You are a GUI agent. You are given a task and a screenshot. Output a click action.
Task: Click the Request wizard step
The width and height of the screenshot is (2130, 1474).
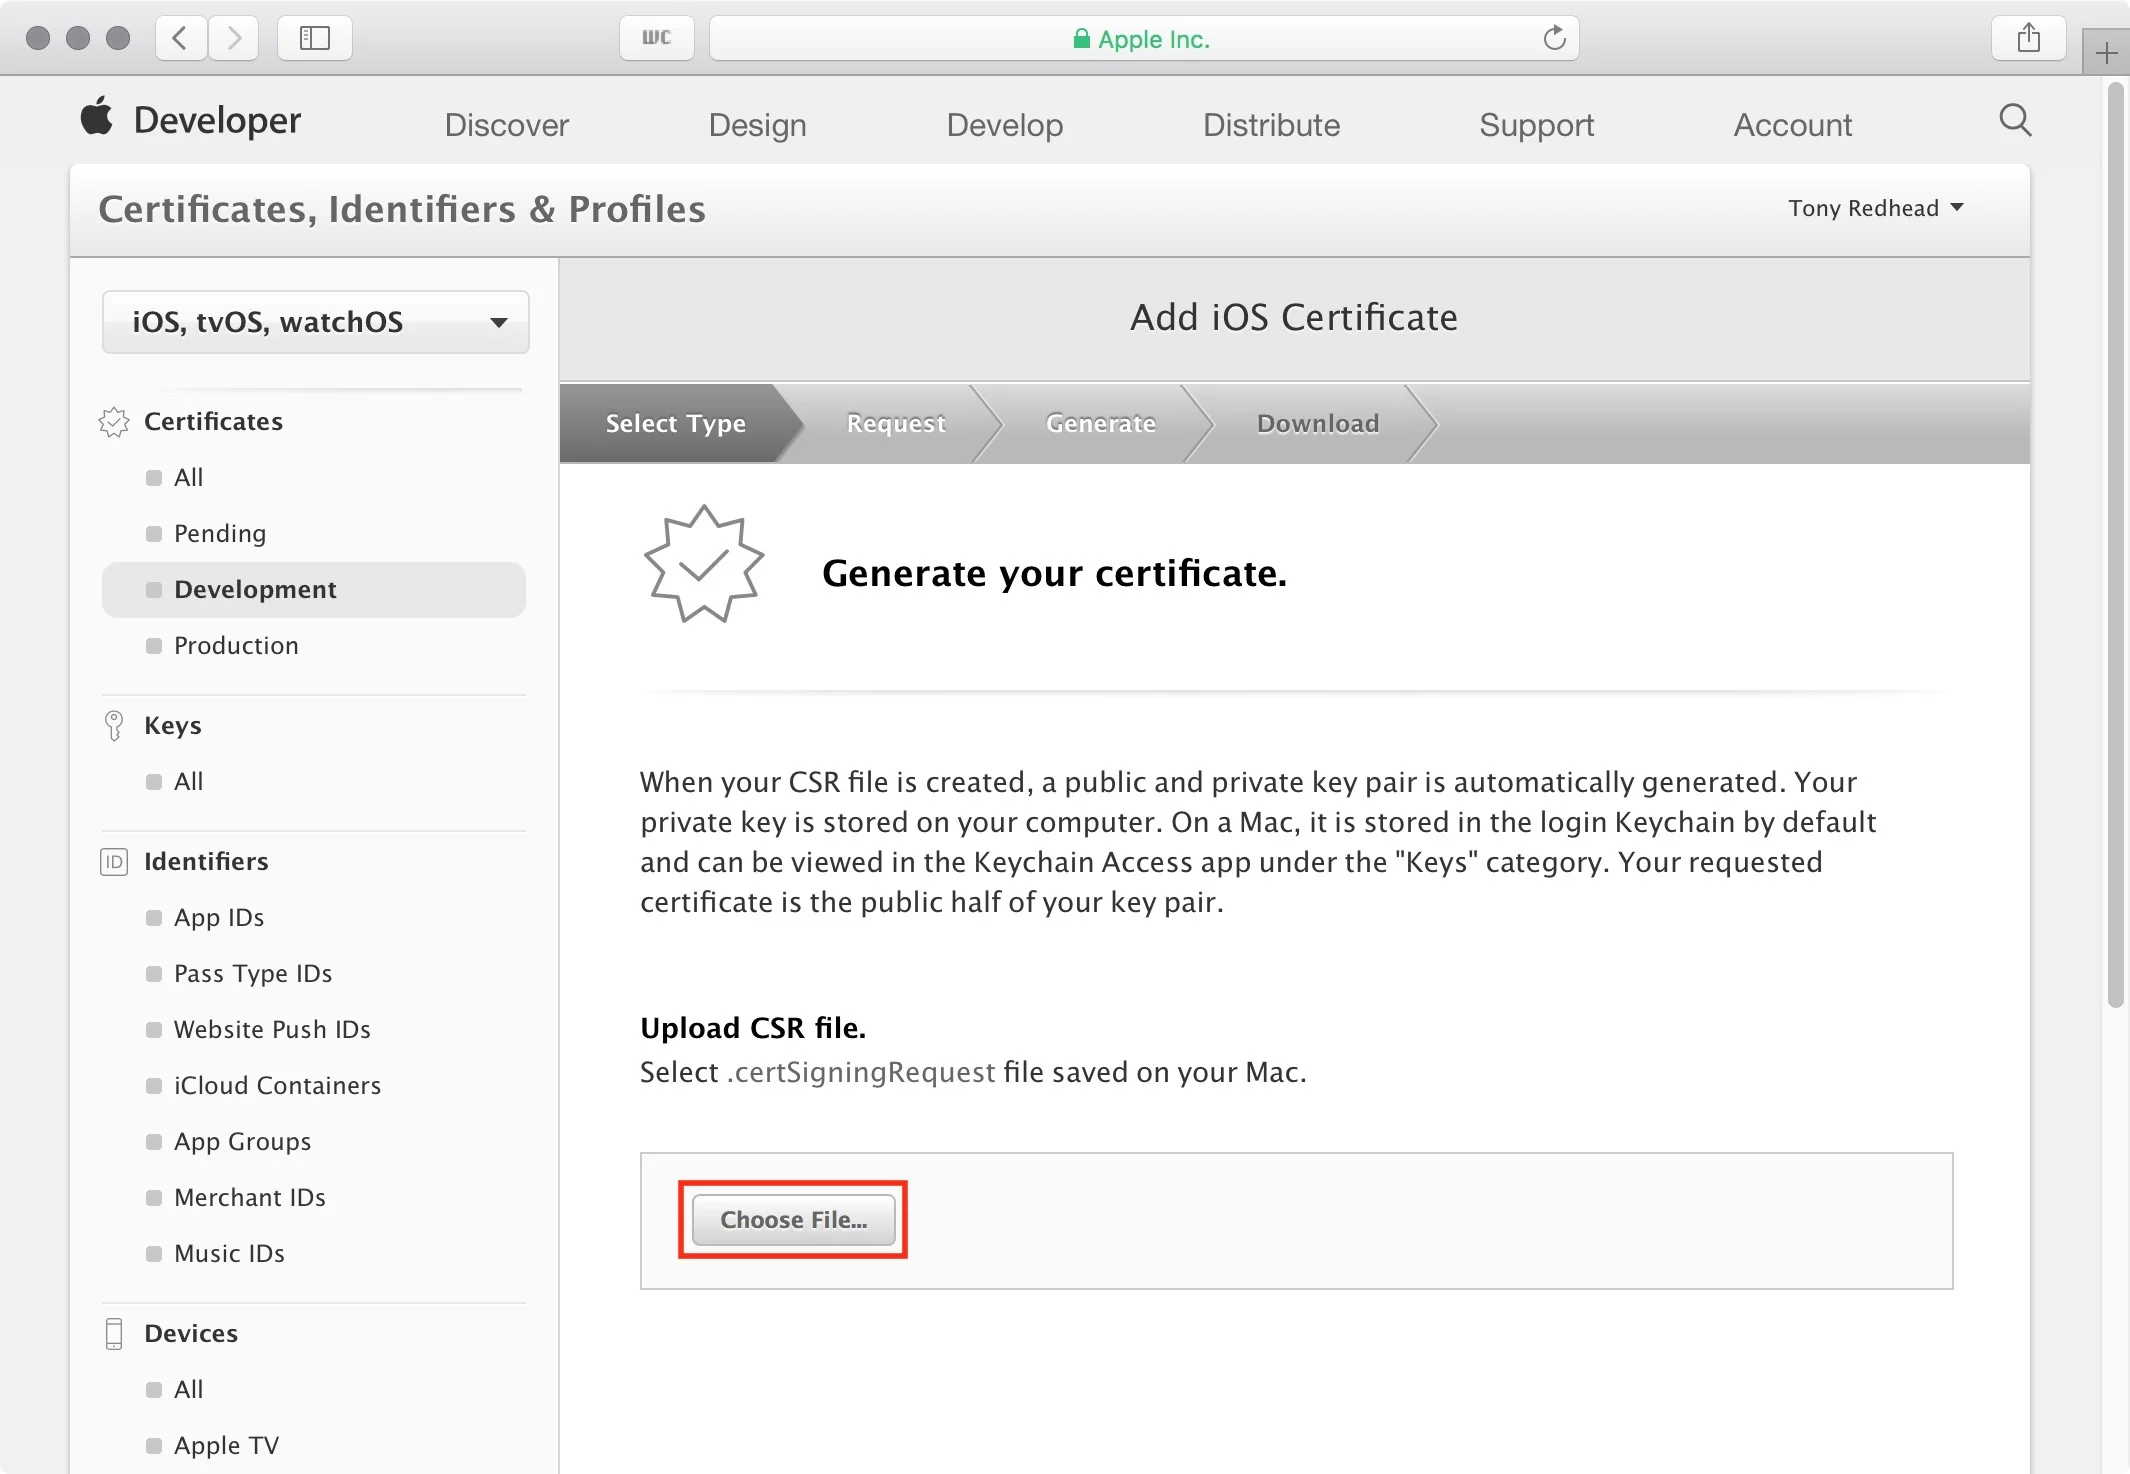pos(895,423)
